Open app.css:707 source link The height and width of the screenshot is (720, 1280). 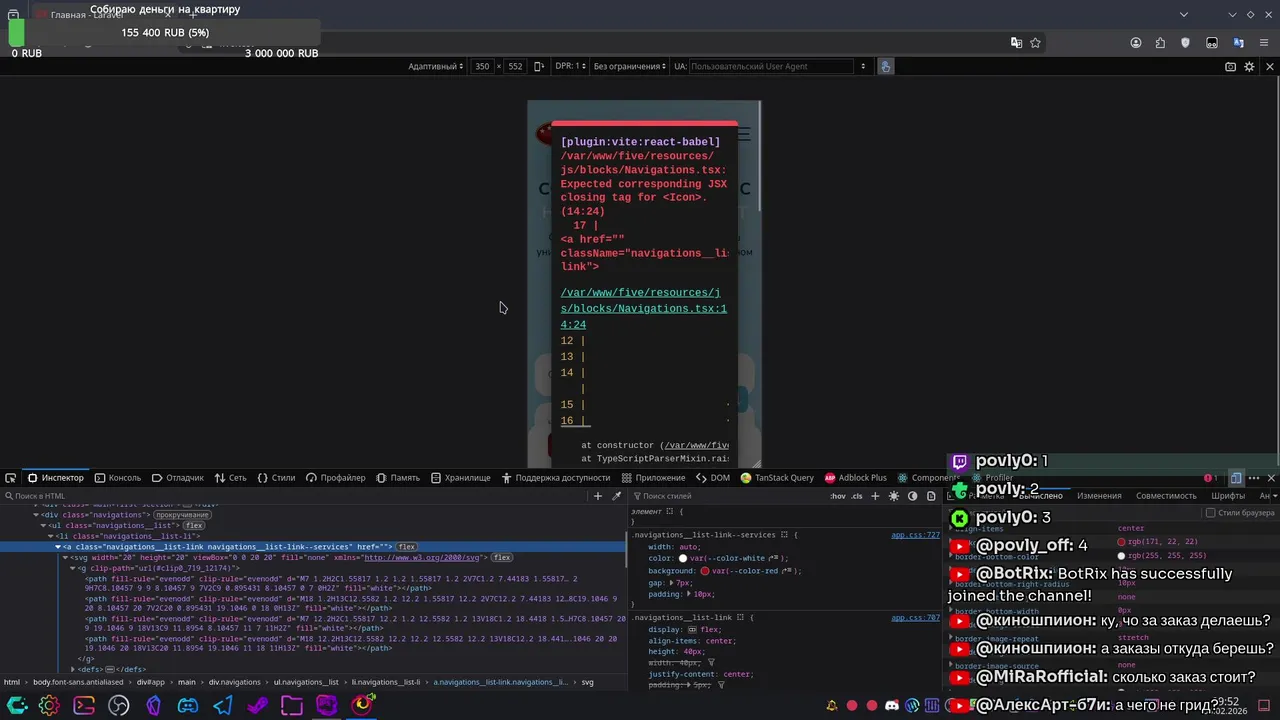coord(916,618)
